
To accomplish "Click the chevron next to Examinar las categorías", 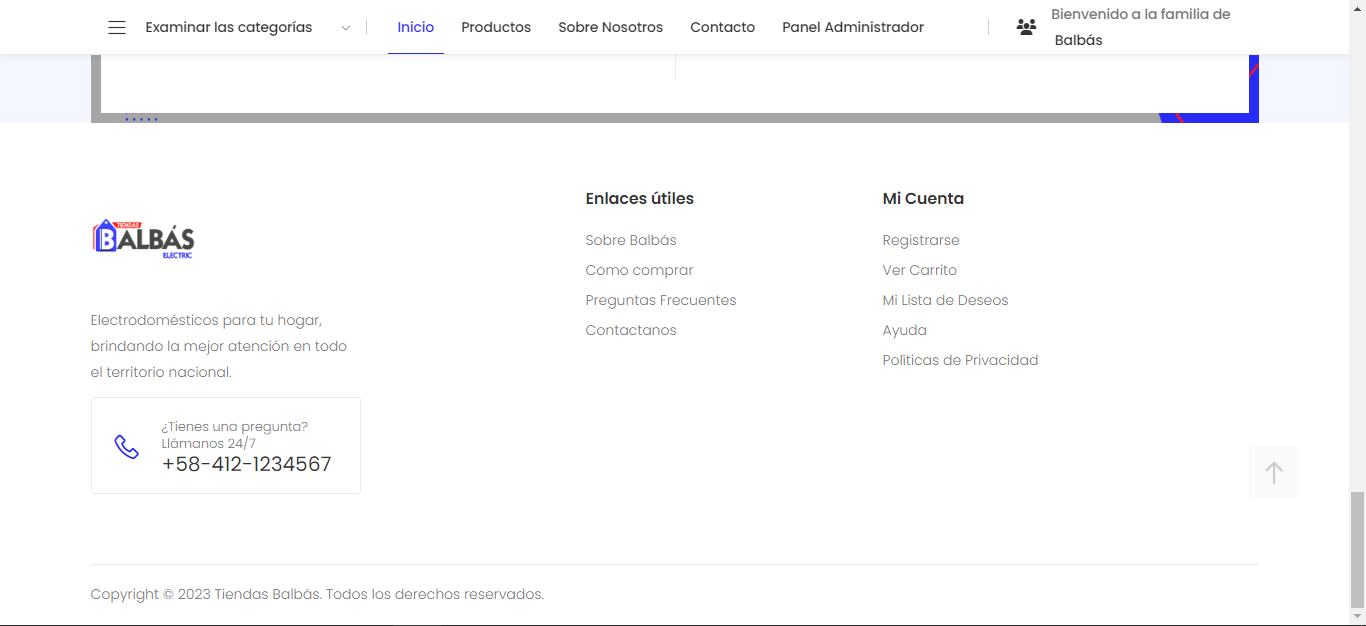I will (x=345, y=28).
